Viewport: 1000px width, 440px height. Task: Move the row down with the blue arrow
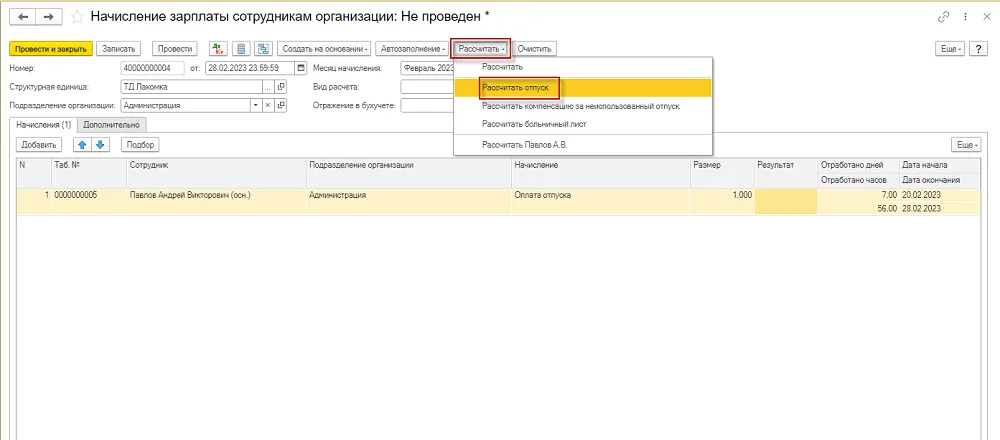click(x=99, y=145)
